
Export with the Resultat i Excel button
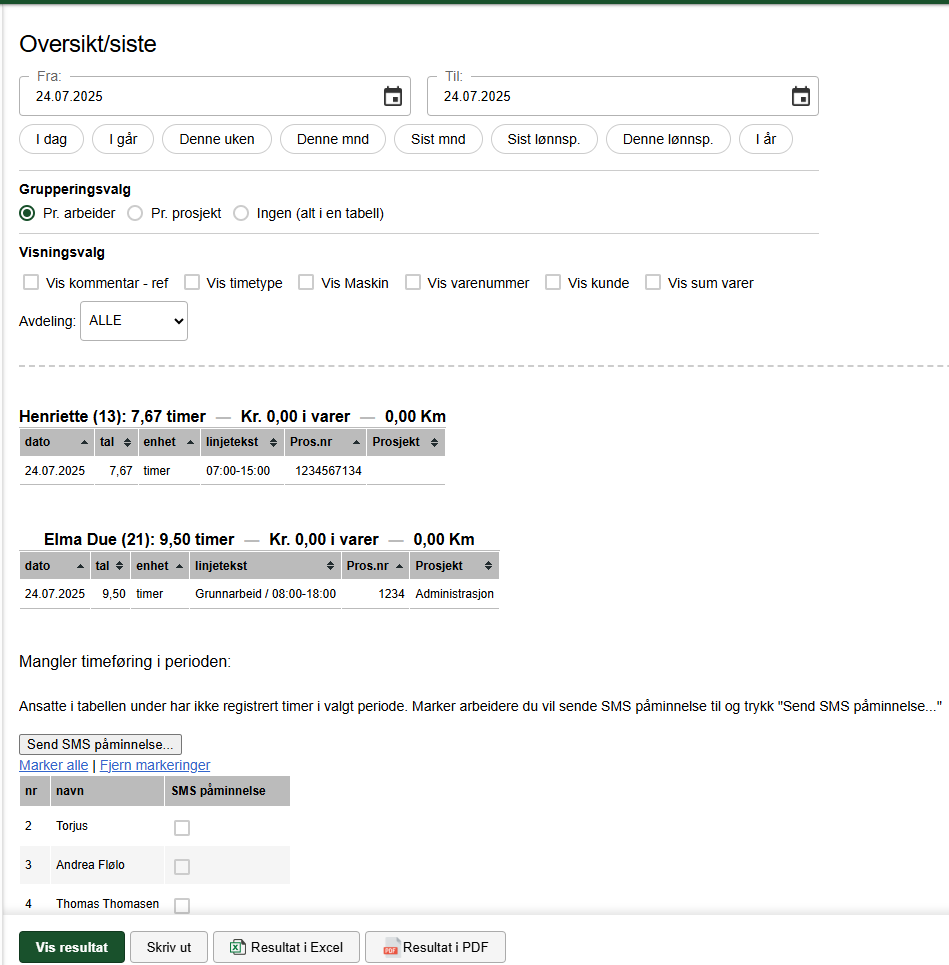click(x=286, y=947)
